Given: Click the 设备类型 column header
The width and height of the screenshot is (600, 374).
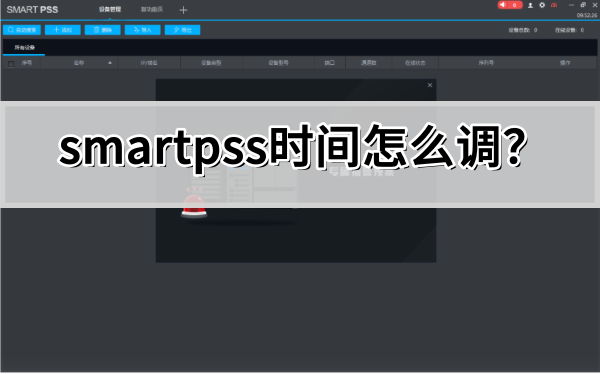Looking at the screenshot, I should (211, 63).
